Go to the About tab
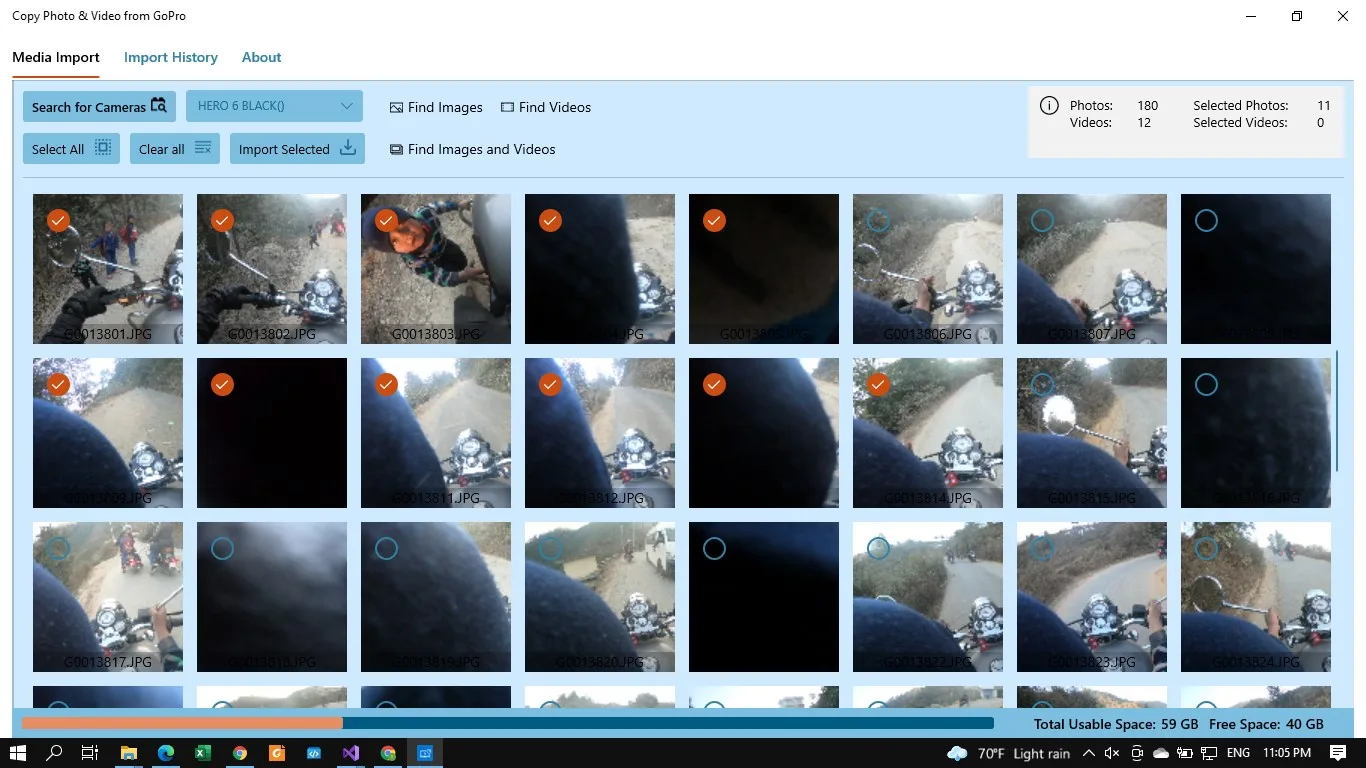The height and width of the screenshot is (768, 1366). tap(261, 57)
